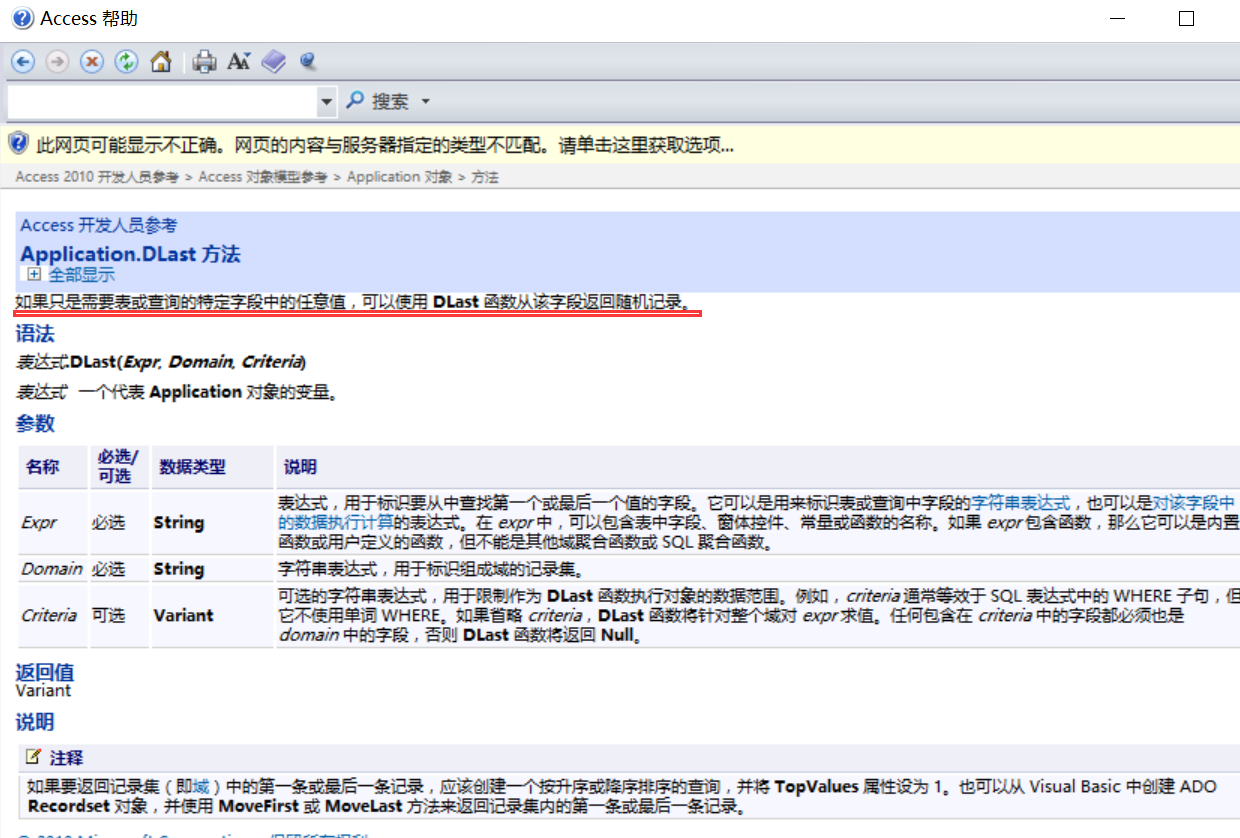Click inside the search text field

point(162,101)
